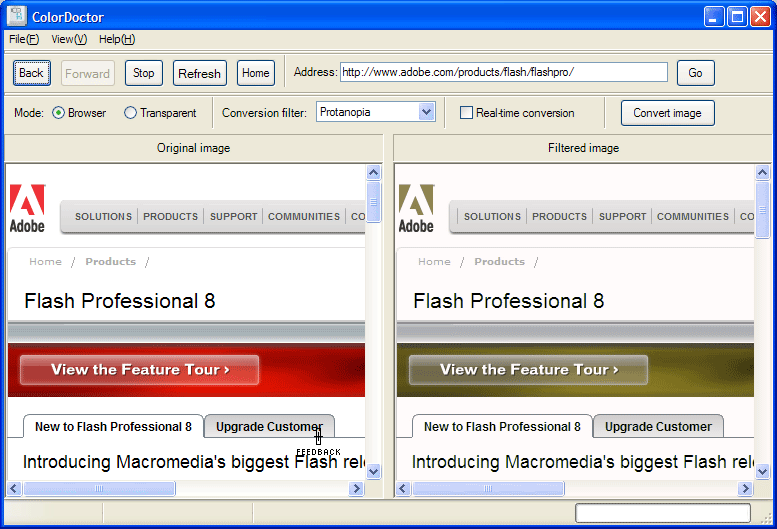The width and height of the screenshot is (777, 529).
Task: Click PRODUCTS in Filtered image nav
Action: pyautogui.click(x=559, y=216)
